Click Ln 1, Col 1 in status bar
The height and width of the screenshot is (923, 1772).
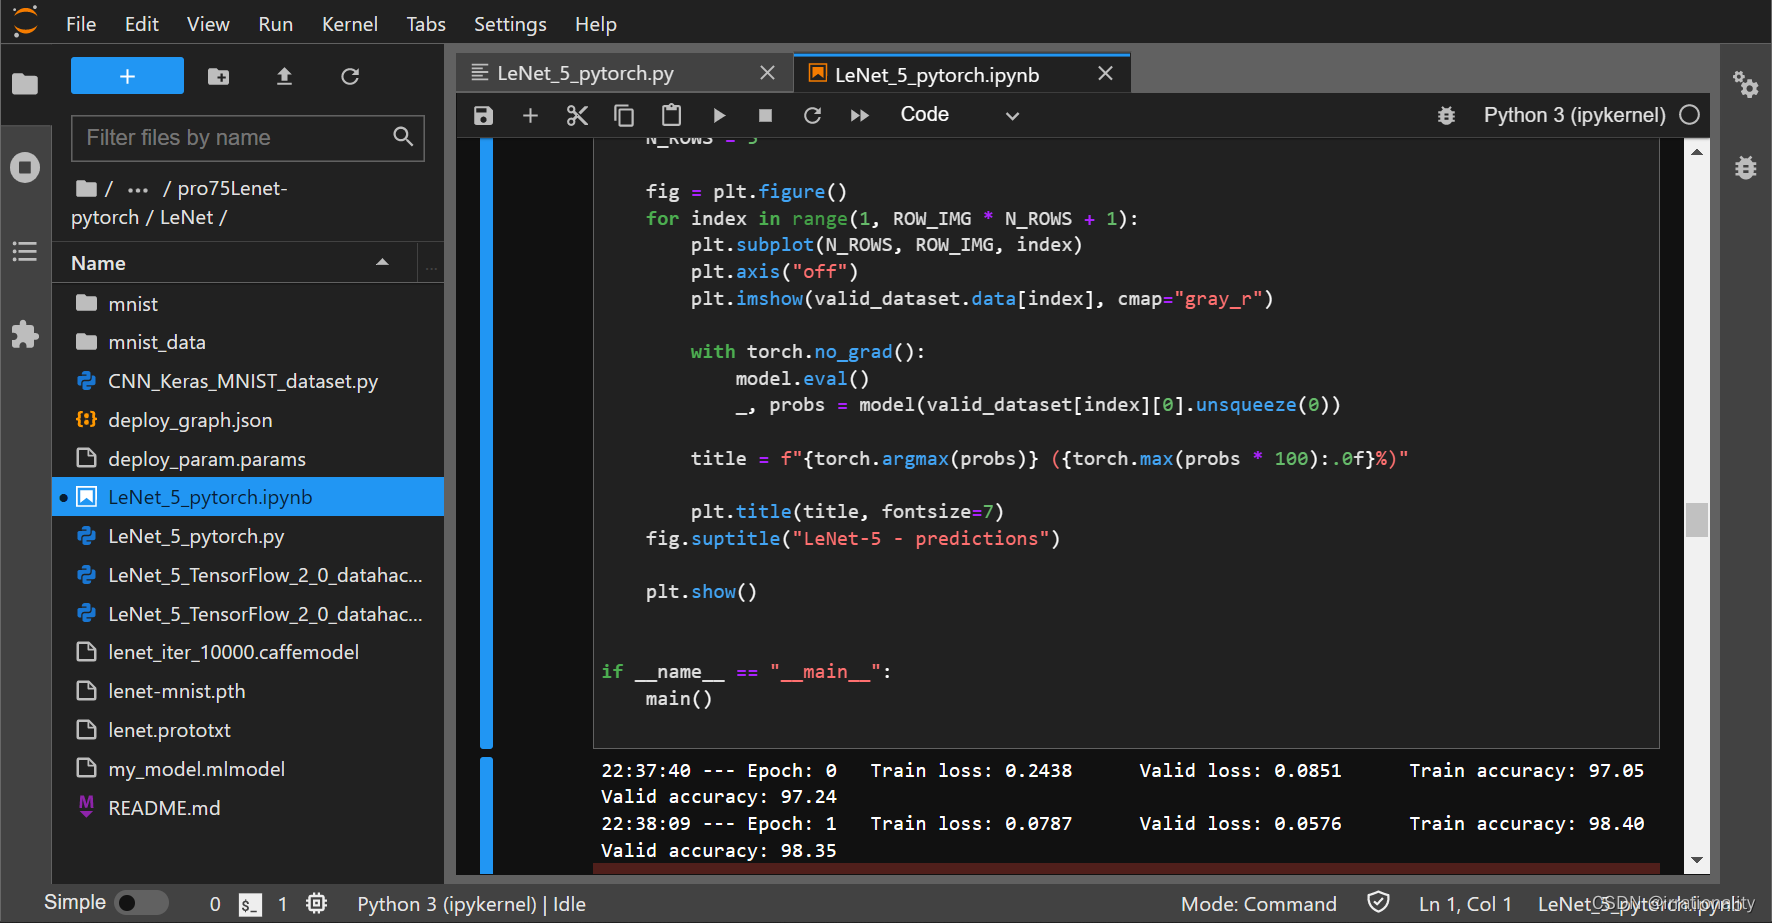pos(1465,904)
